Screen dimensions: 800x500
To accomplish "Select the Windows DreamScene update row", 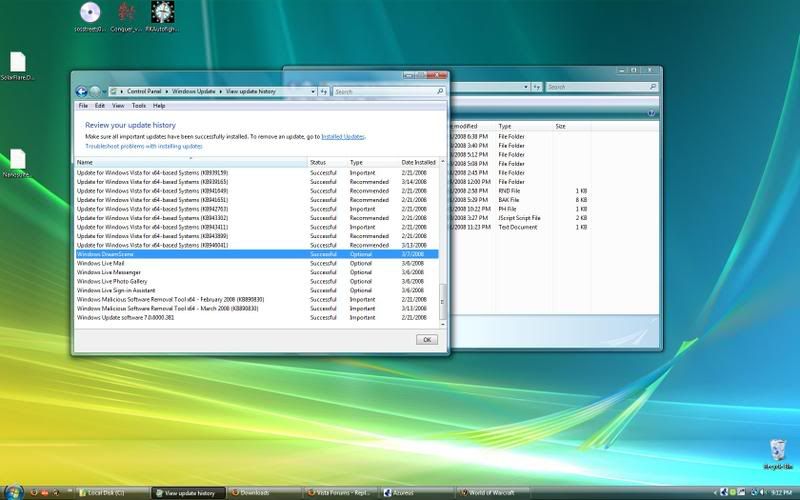I will tap(257, 254).
